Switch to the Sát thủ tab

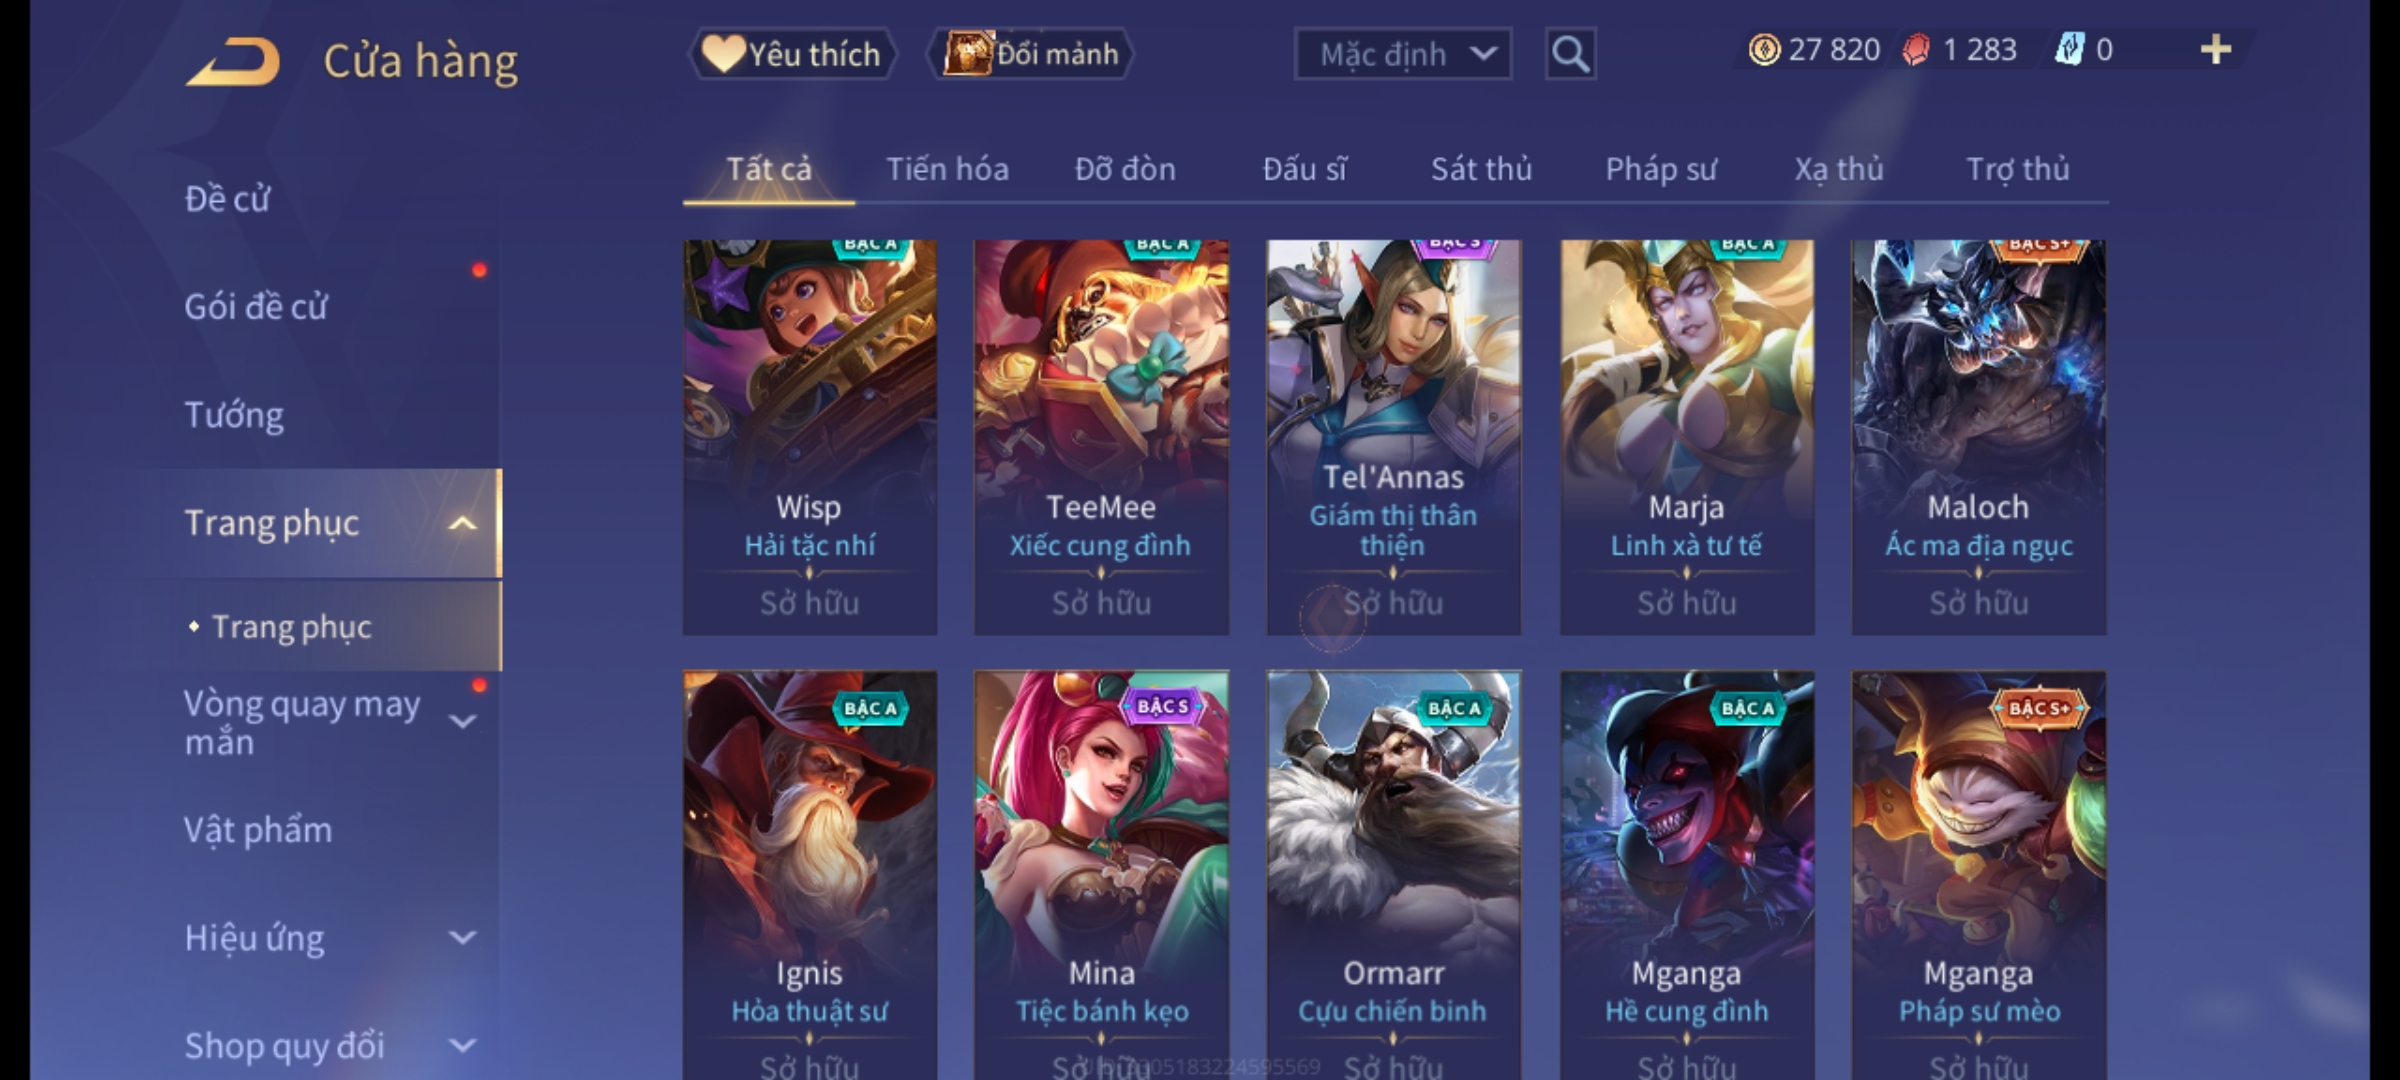click(x=1481, y=169)
